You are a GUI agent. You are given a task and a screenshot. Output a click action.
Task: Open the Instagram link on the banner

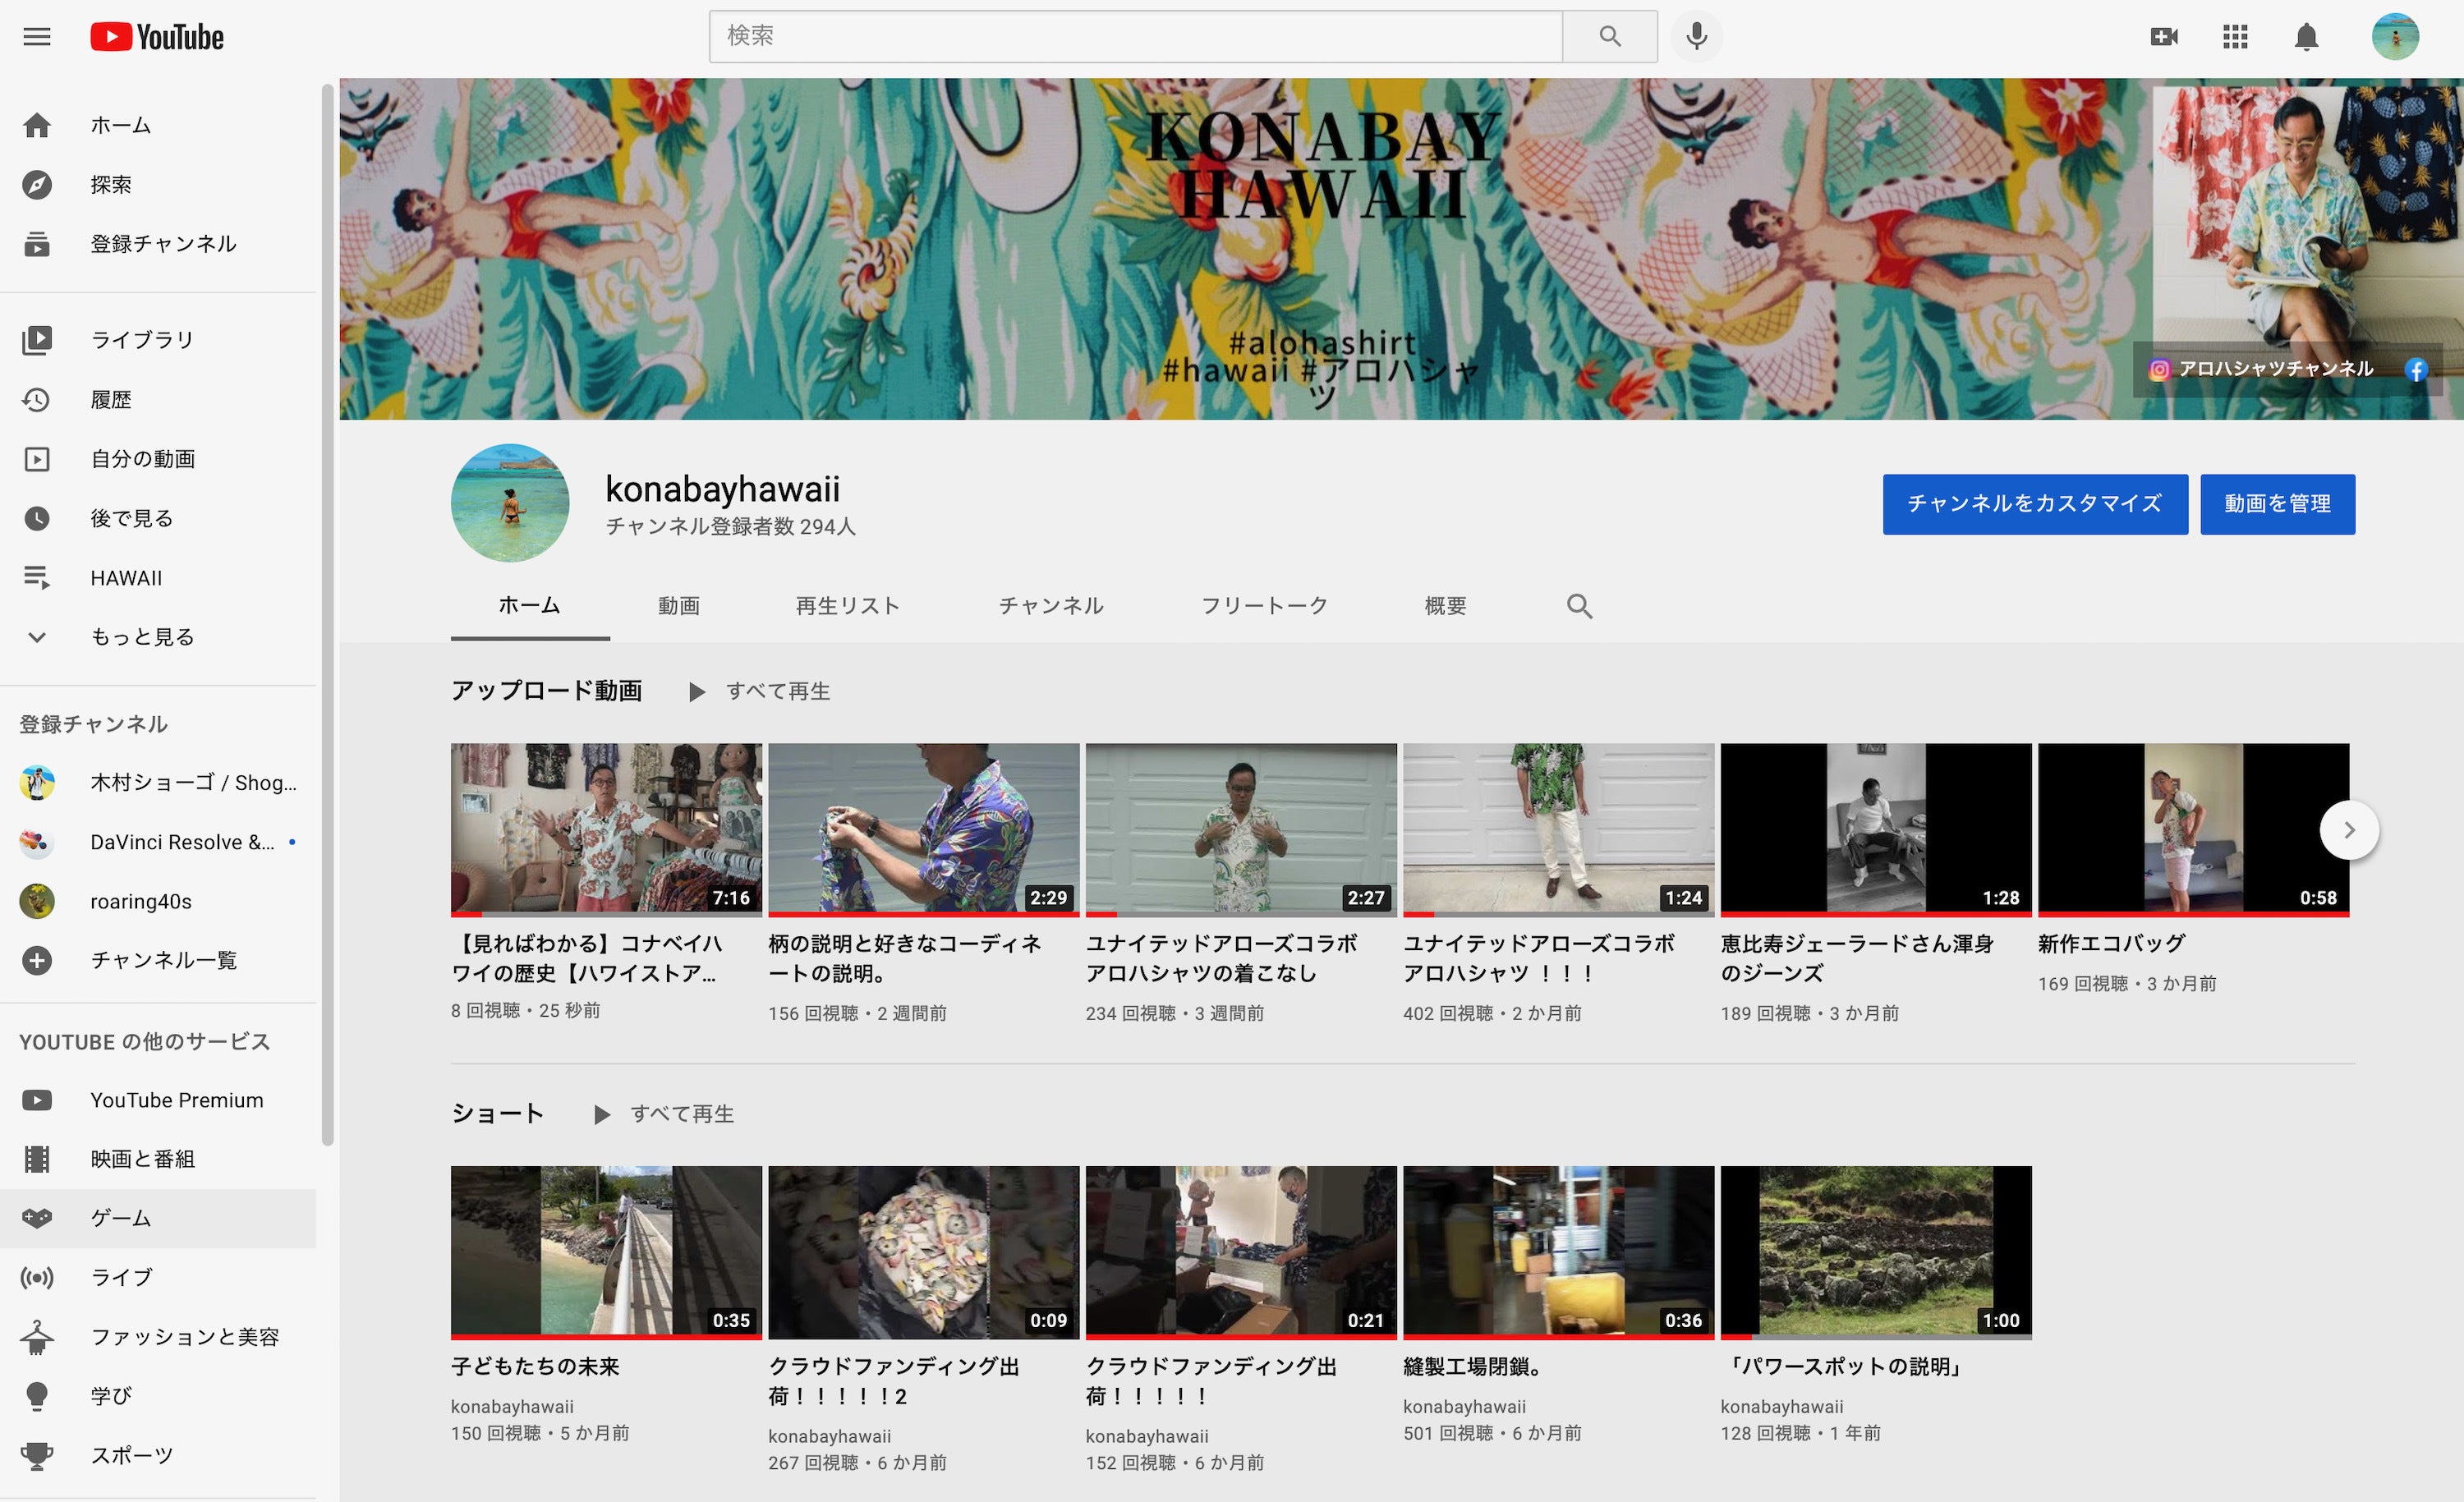(x=2160, y=370)
